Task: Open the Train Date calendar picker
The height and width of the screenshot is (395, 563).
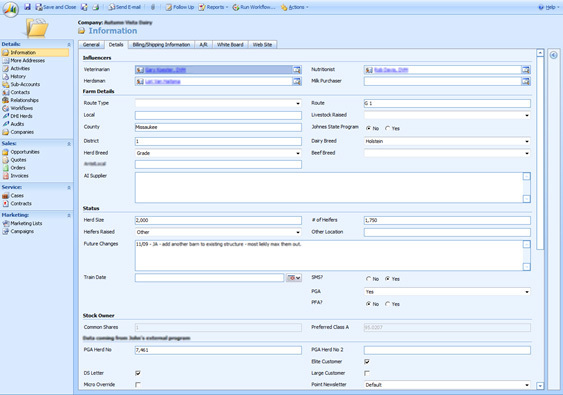Action: coord(294,278)
